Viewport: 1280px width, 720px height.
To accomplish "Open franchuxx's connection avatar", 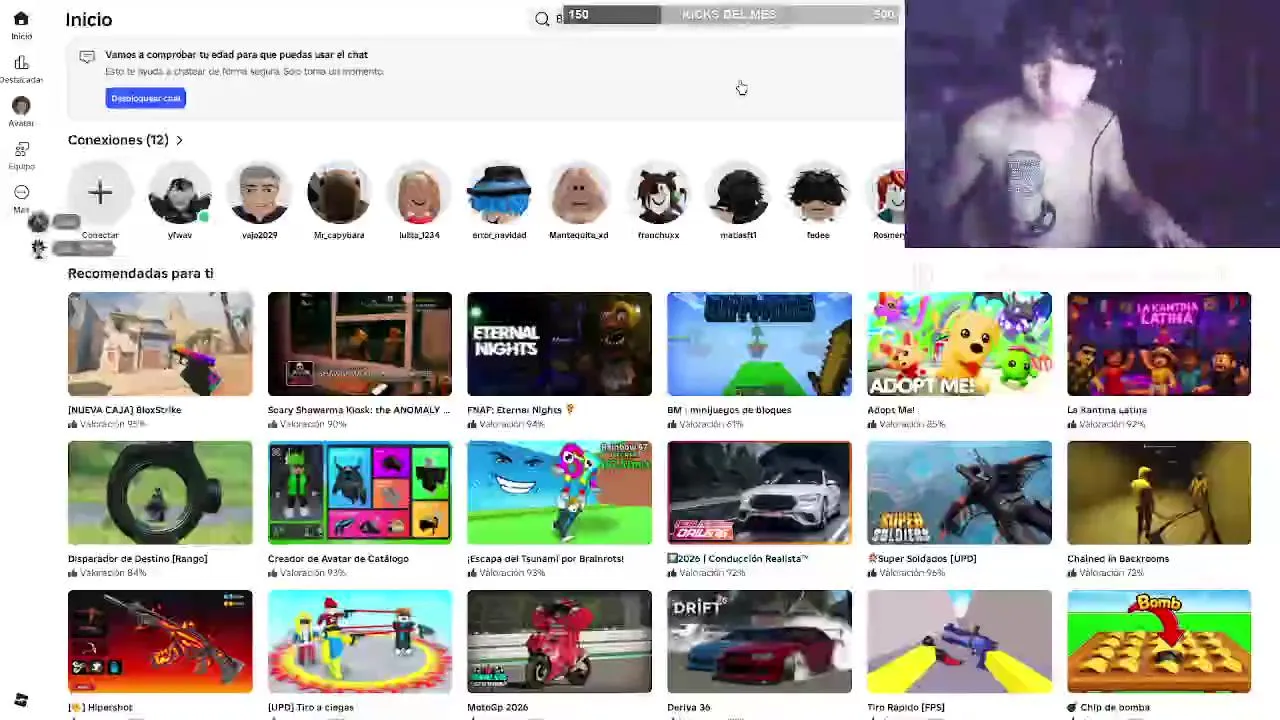I will click(659, 192).
